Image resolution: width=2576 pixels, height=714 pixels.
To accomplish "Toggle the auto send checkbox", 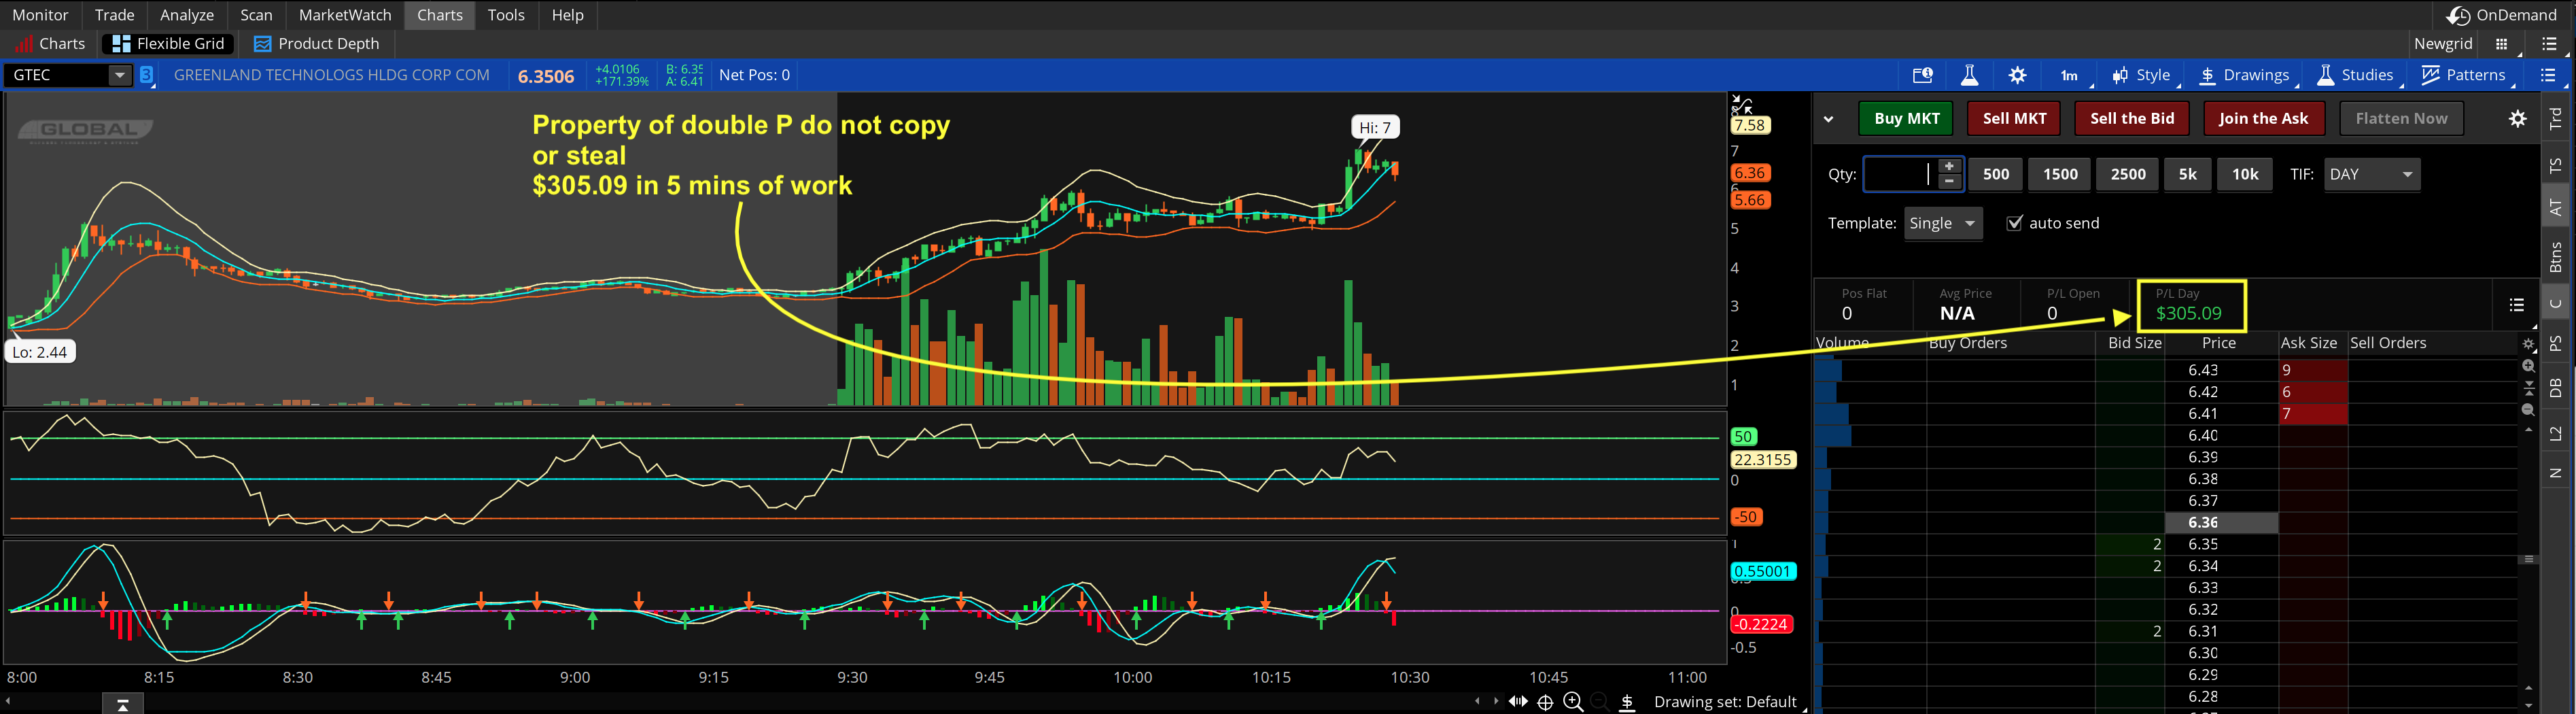I will (2014, 223).
